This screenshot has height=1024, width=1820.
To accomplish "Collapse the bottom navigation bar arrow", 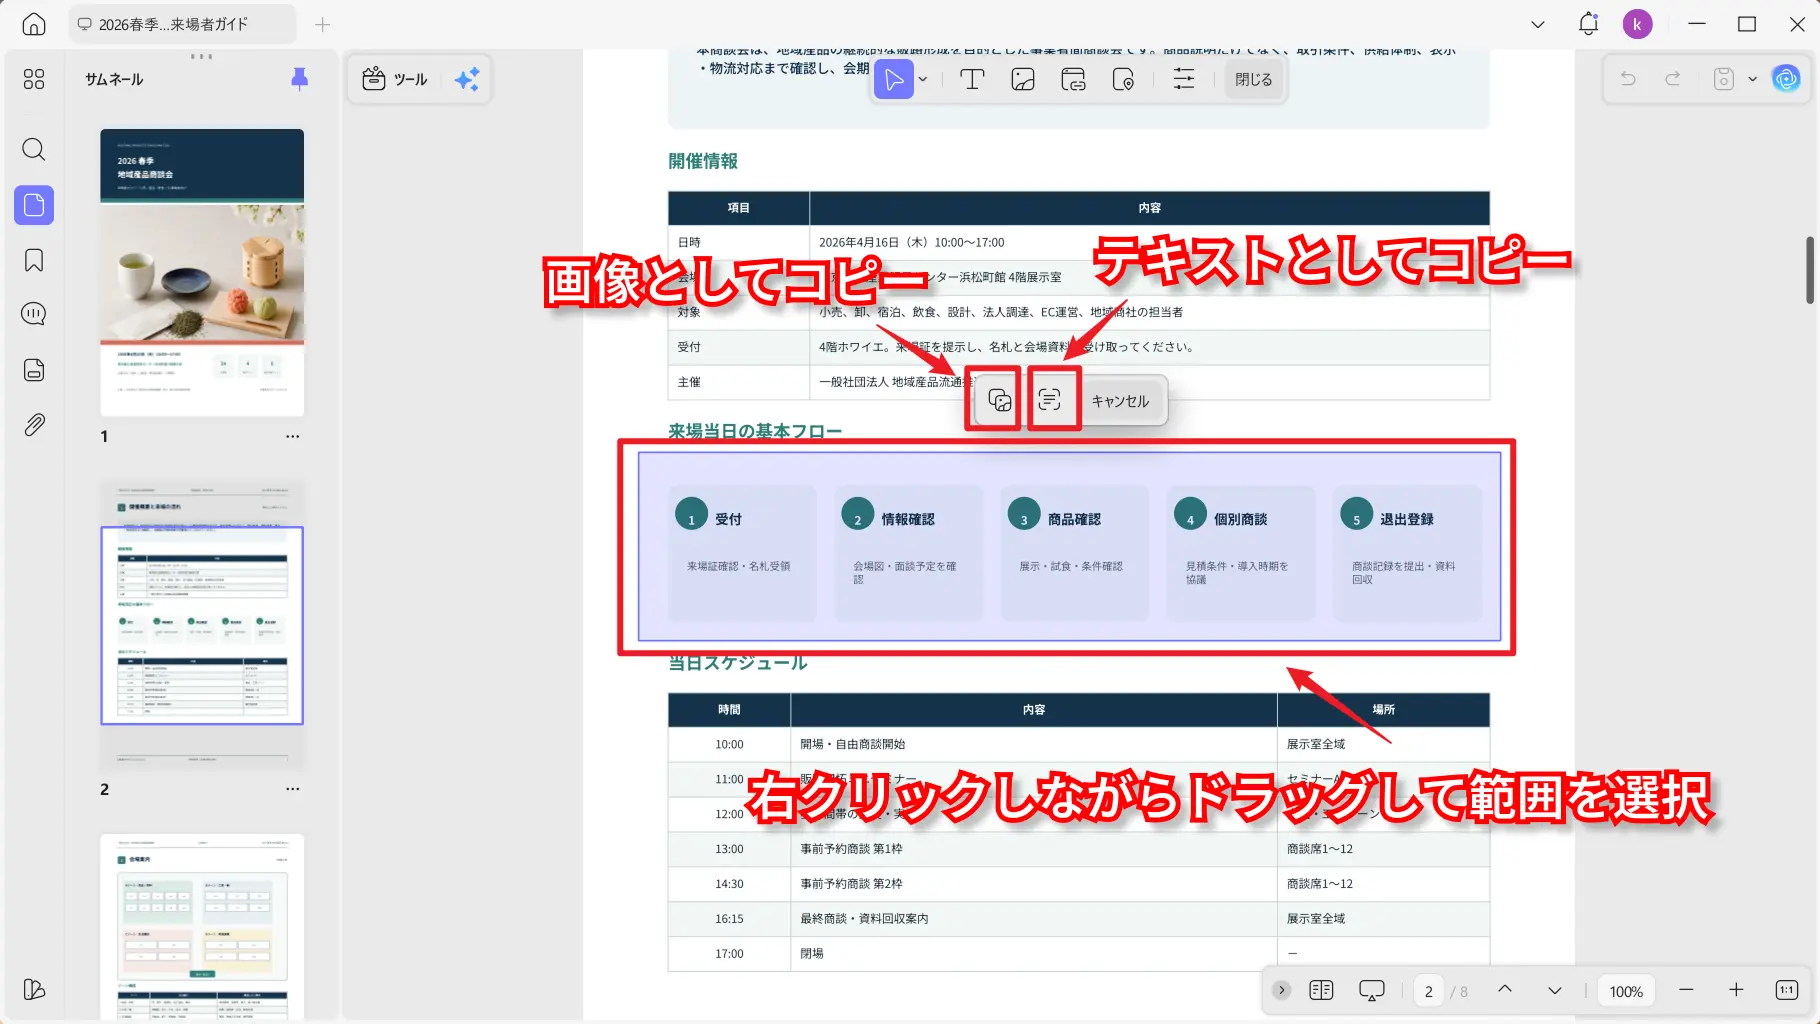I will [x=1281, y=990].
